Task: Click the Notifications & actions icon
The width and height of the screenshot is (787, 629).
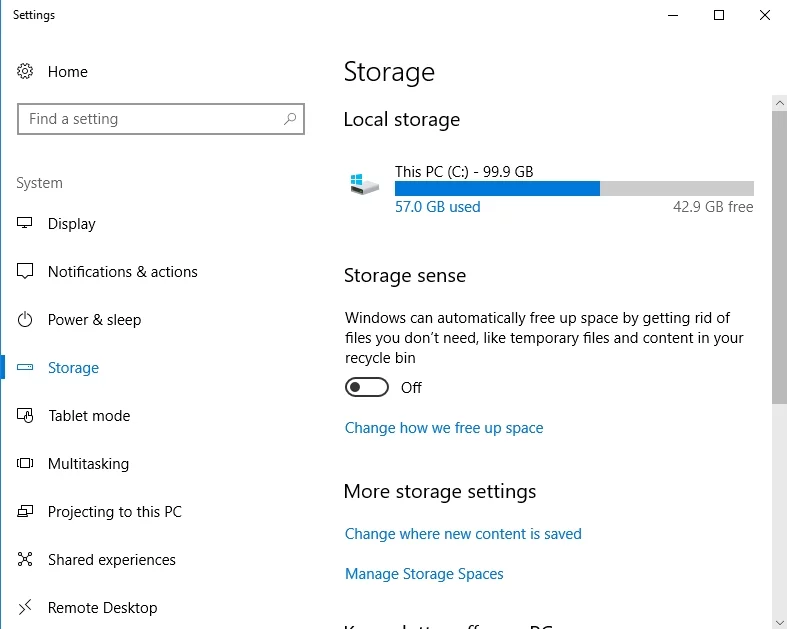Action: 26,272
